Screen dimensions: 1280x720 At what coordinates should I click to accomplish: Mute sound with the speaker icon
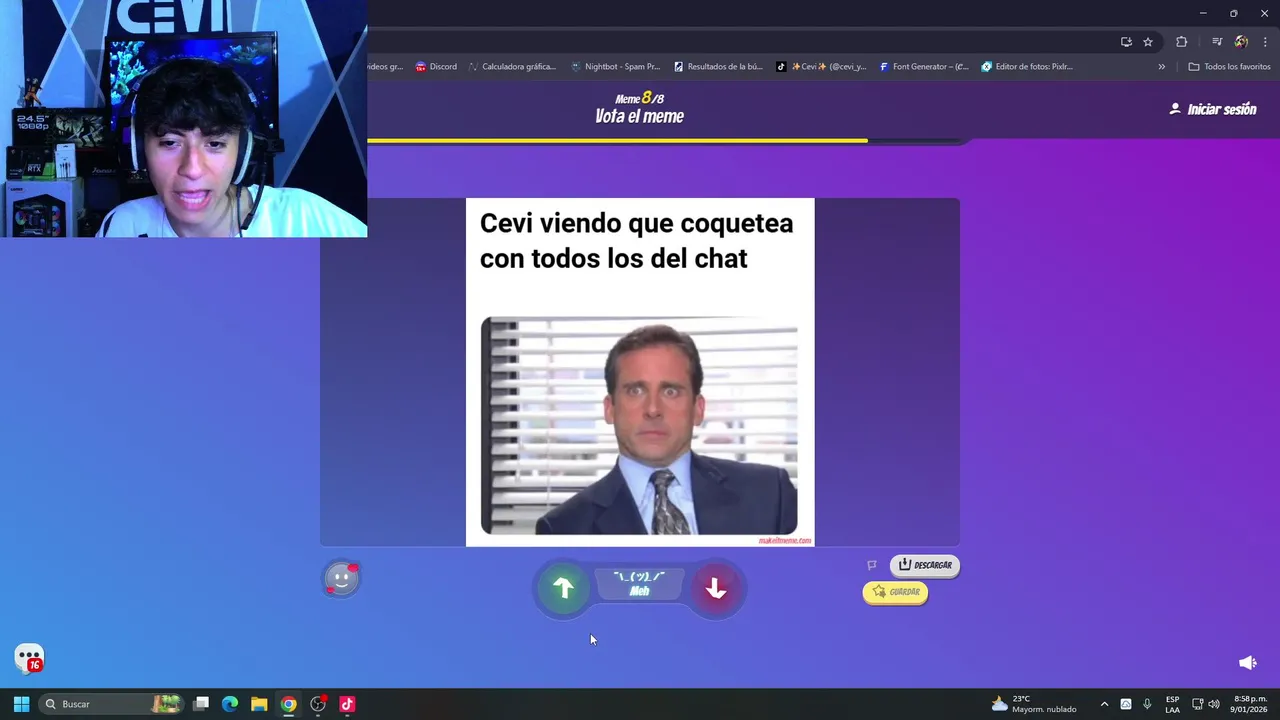(1247, 663)
